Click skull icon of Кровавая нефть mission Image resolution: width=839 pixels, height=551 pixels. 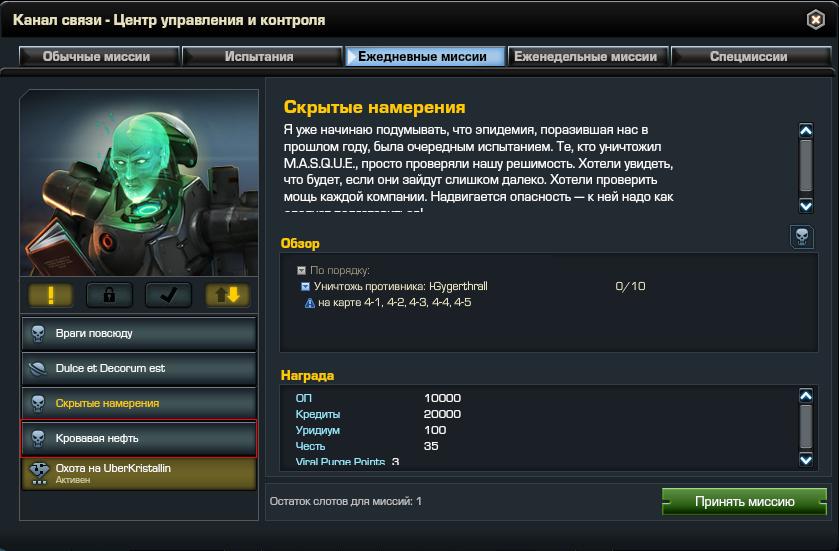(38, 438)
